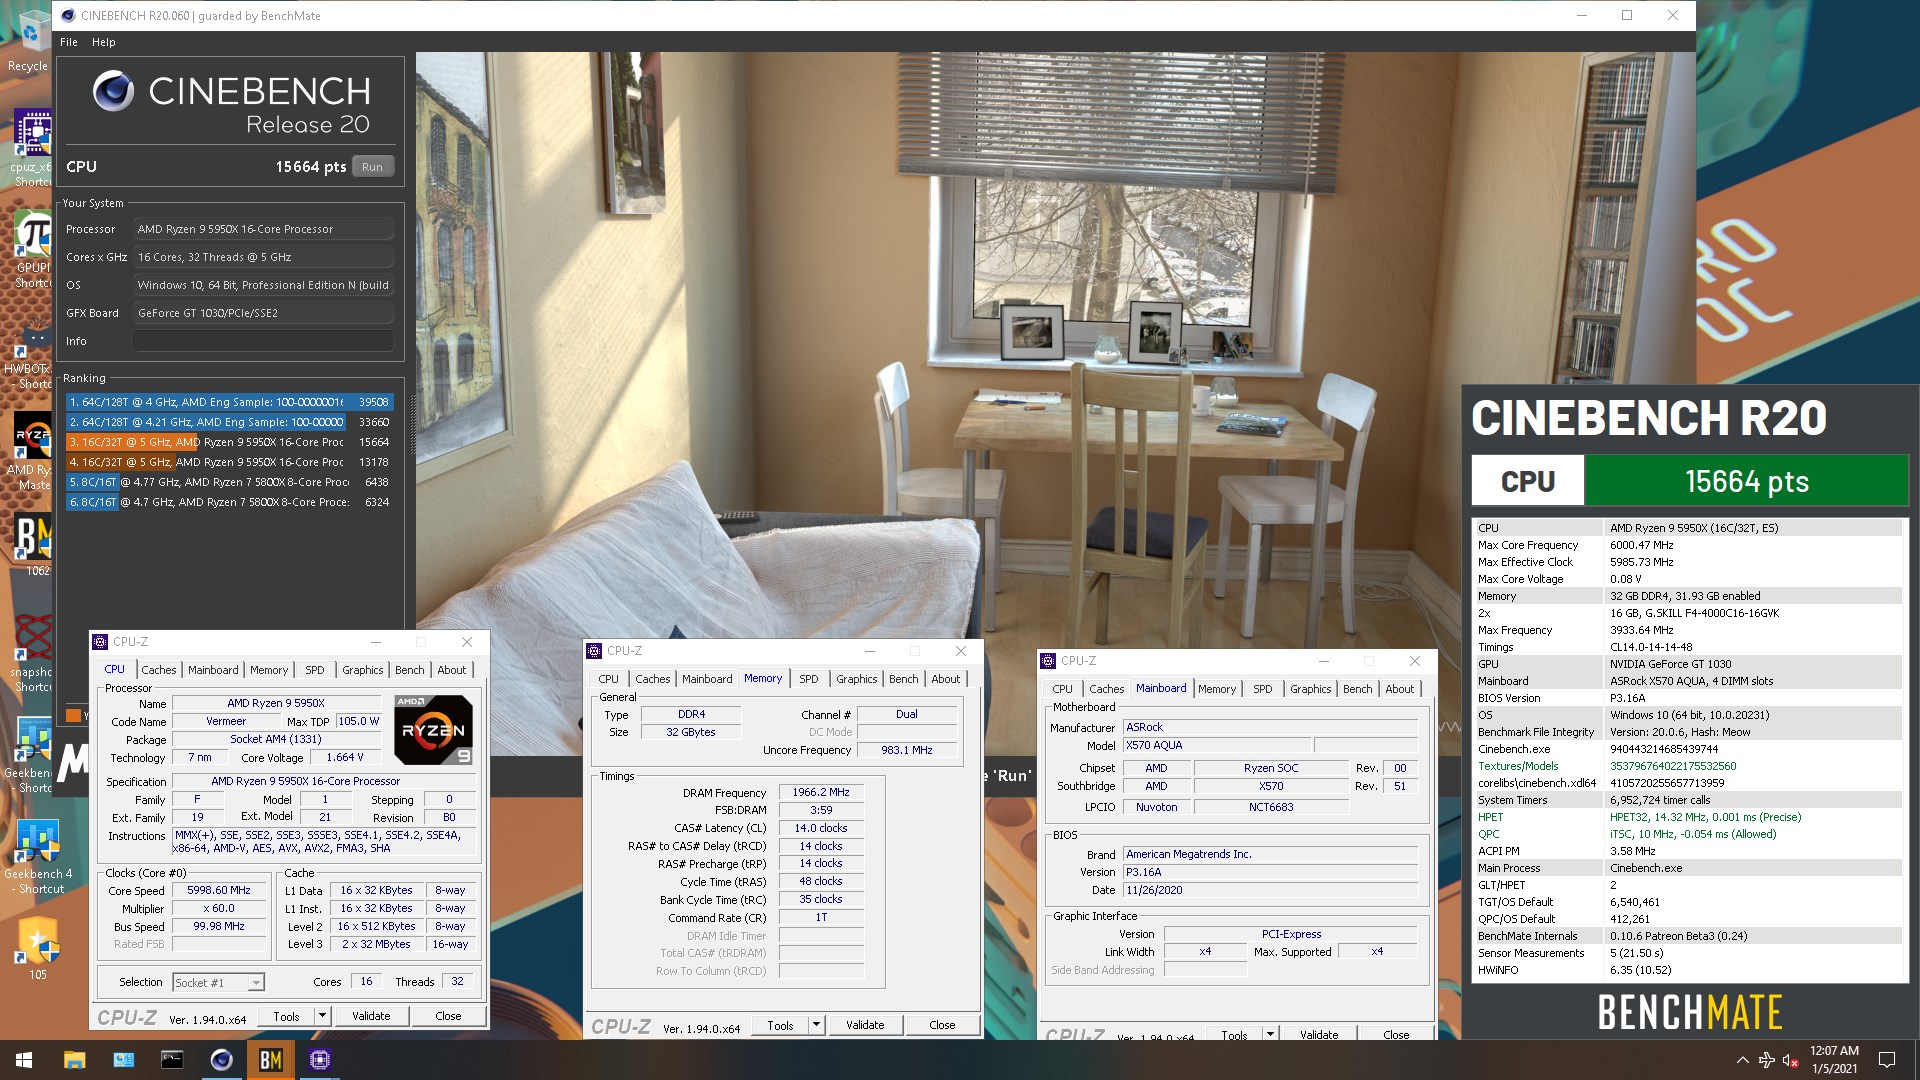The image size is (1920, 1080).
Task: Open CPU tab in Mainboard CPU-Z window
Action: click(x=1062, y=689)
